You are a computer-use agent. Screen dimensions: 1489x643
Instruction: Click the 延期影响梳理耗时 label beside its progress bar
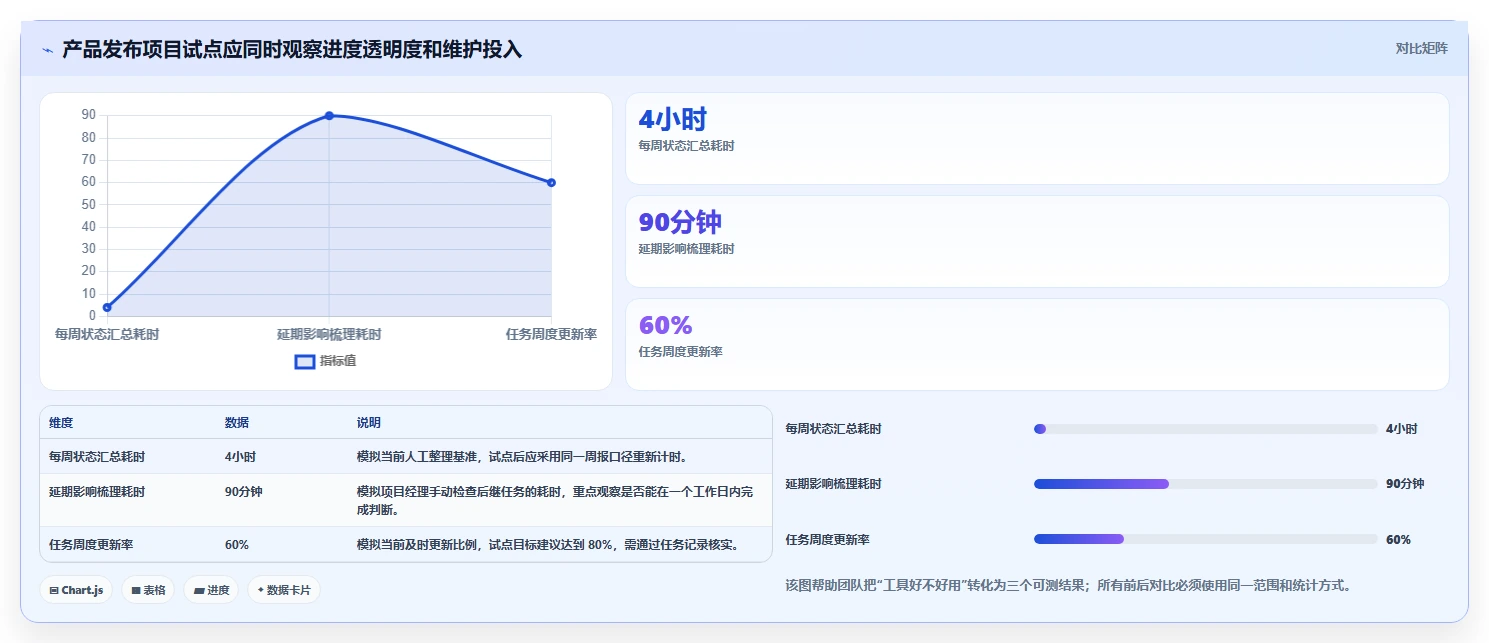(x=834, y=484)
